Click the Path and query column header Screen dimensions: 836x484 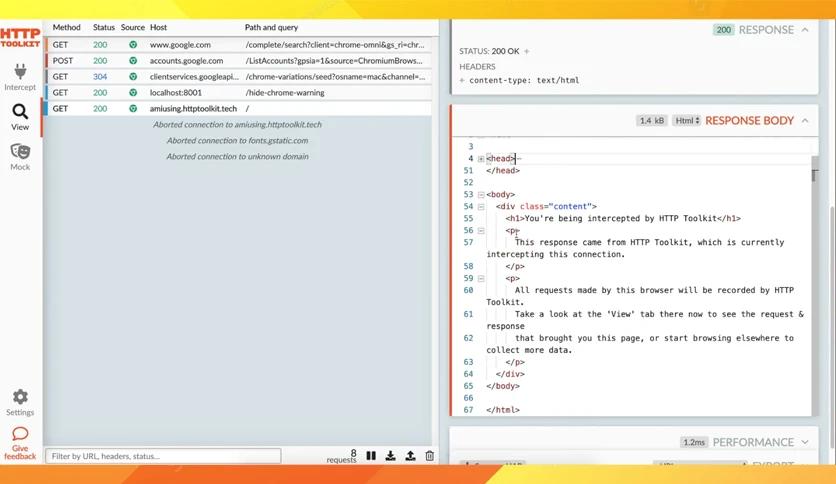tap(271, 27)
